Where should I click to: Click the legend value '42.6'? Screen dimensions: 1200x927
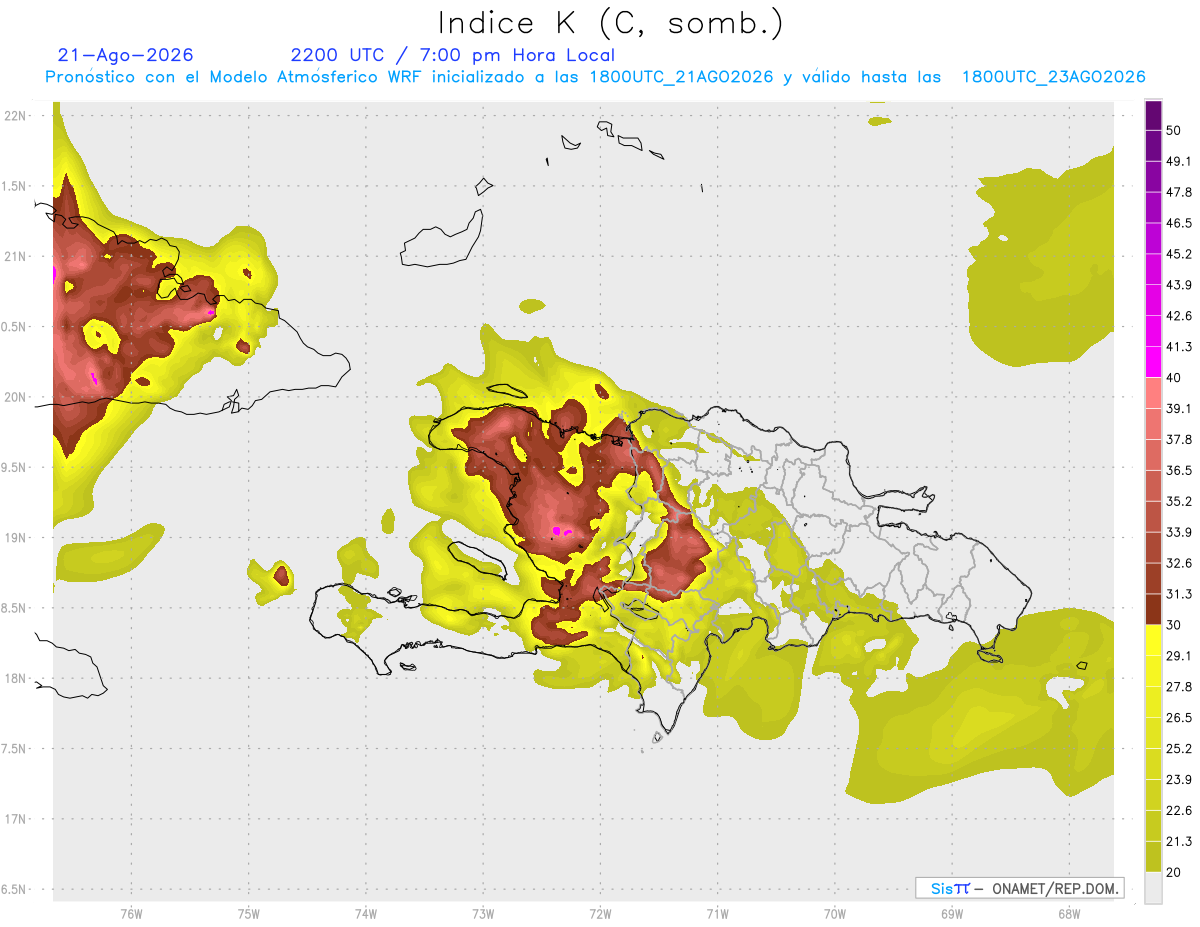point(1179,316)
